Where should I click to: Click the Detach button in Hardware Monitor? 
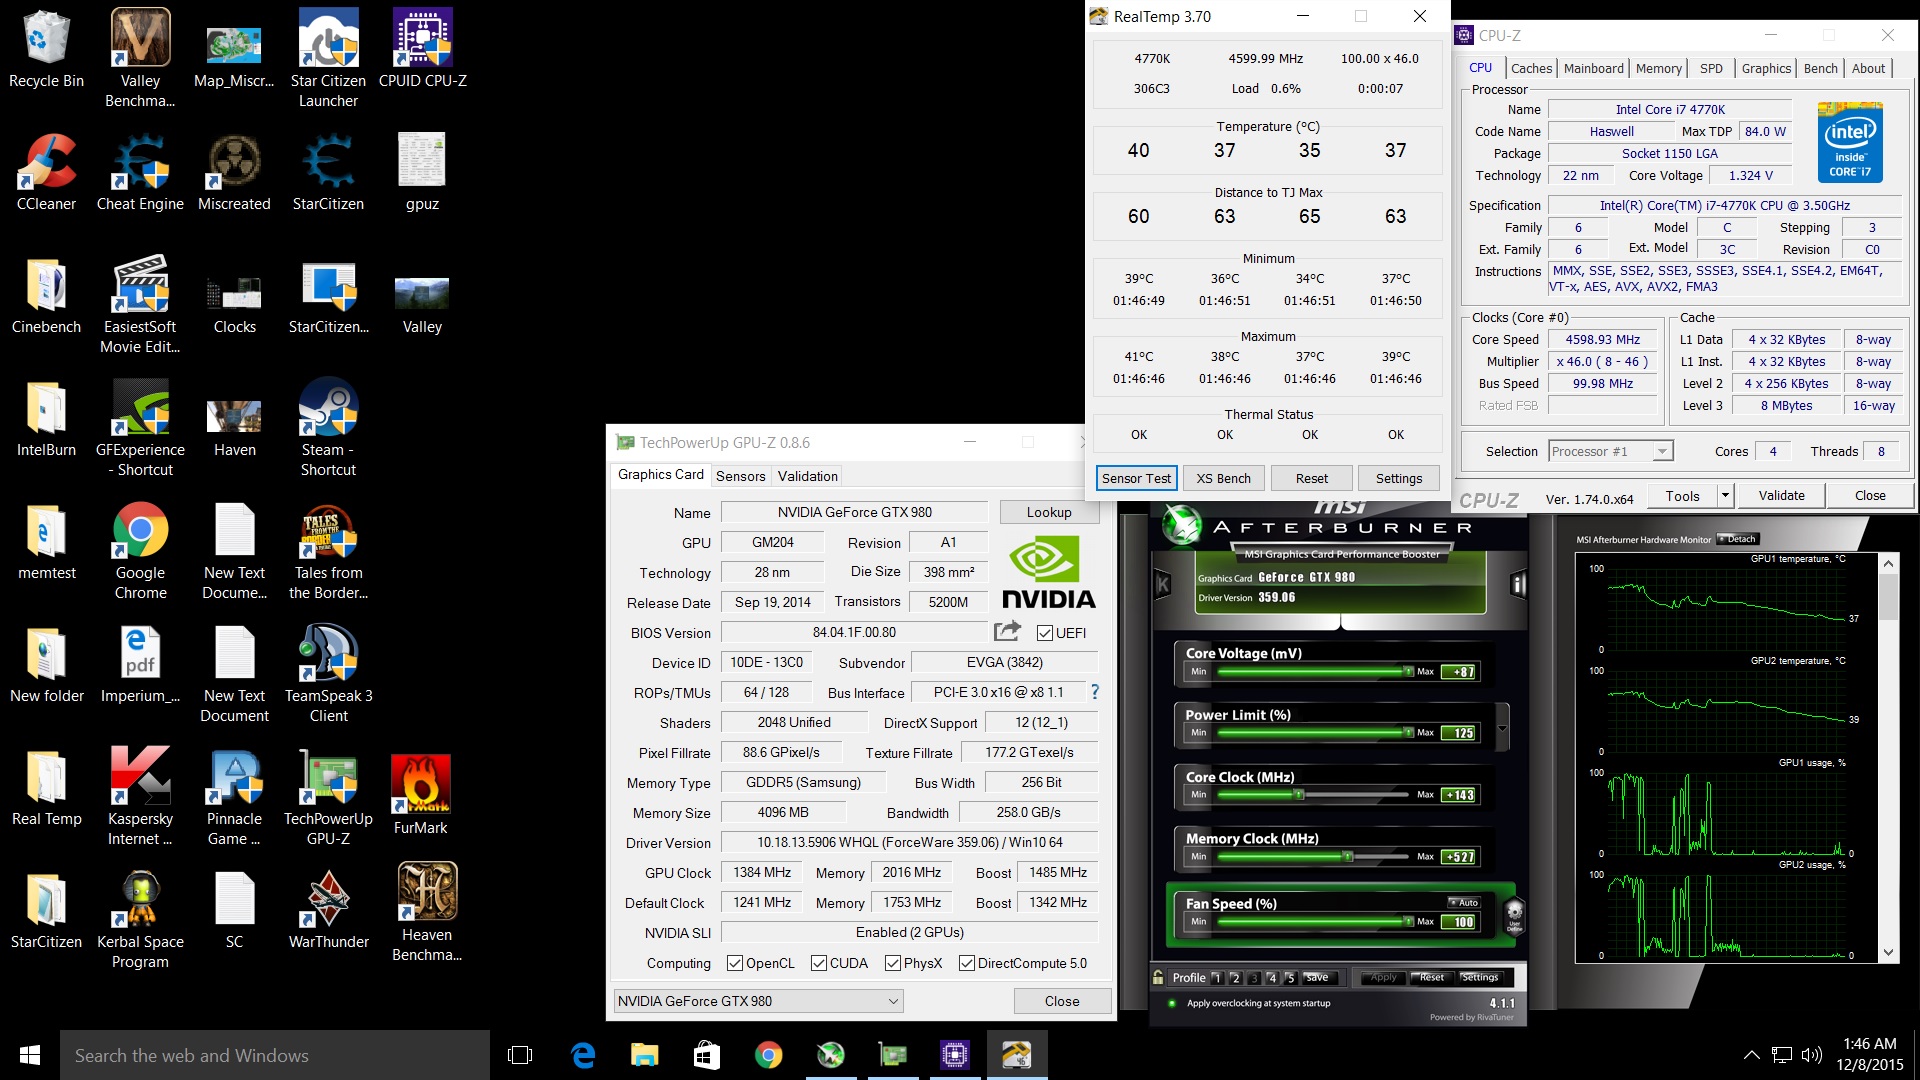[1737, 539]
